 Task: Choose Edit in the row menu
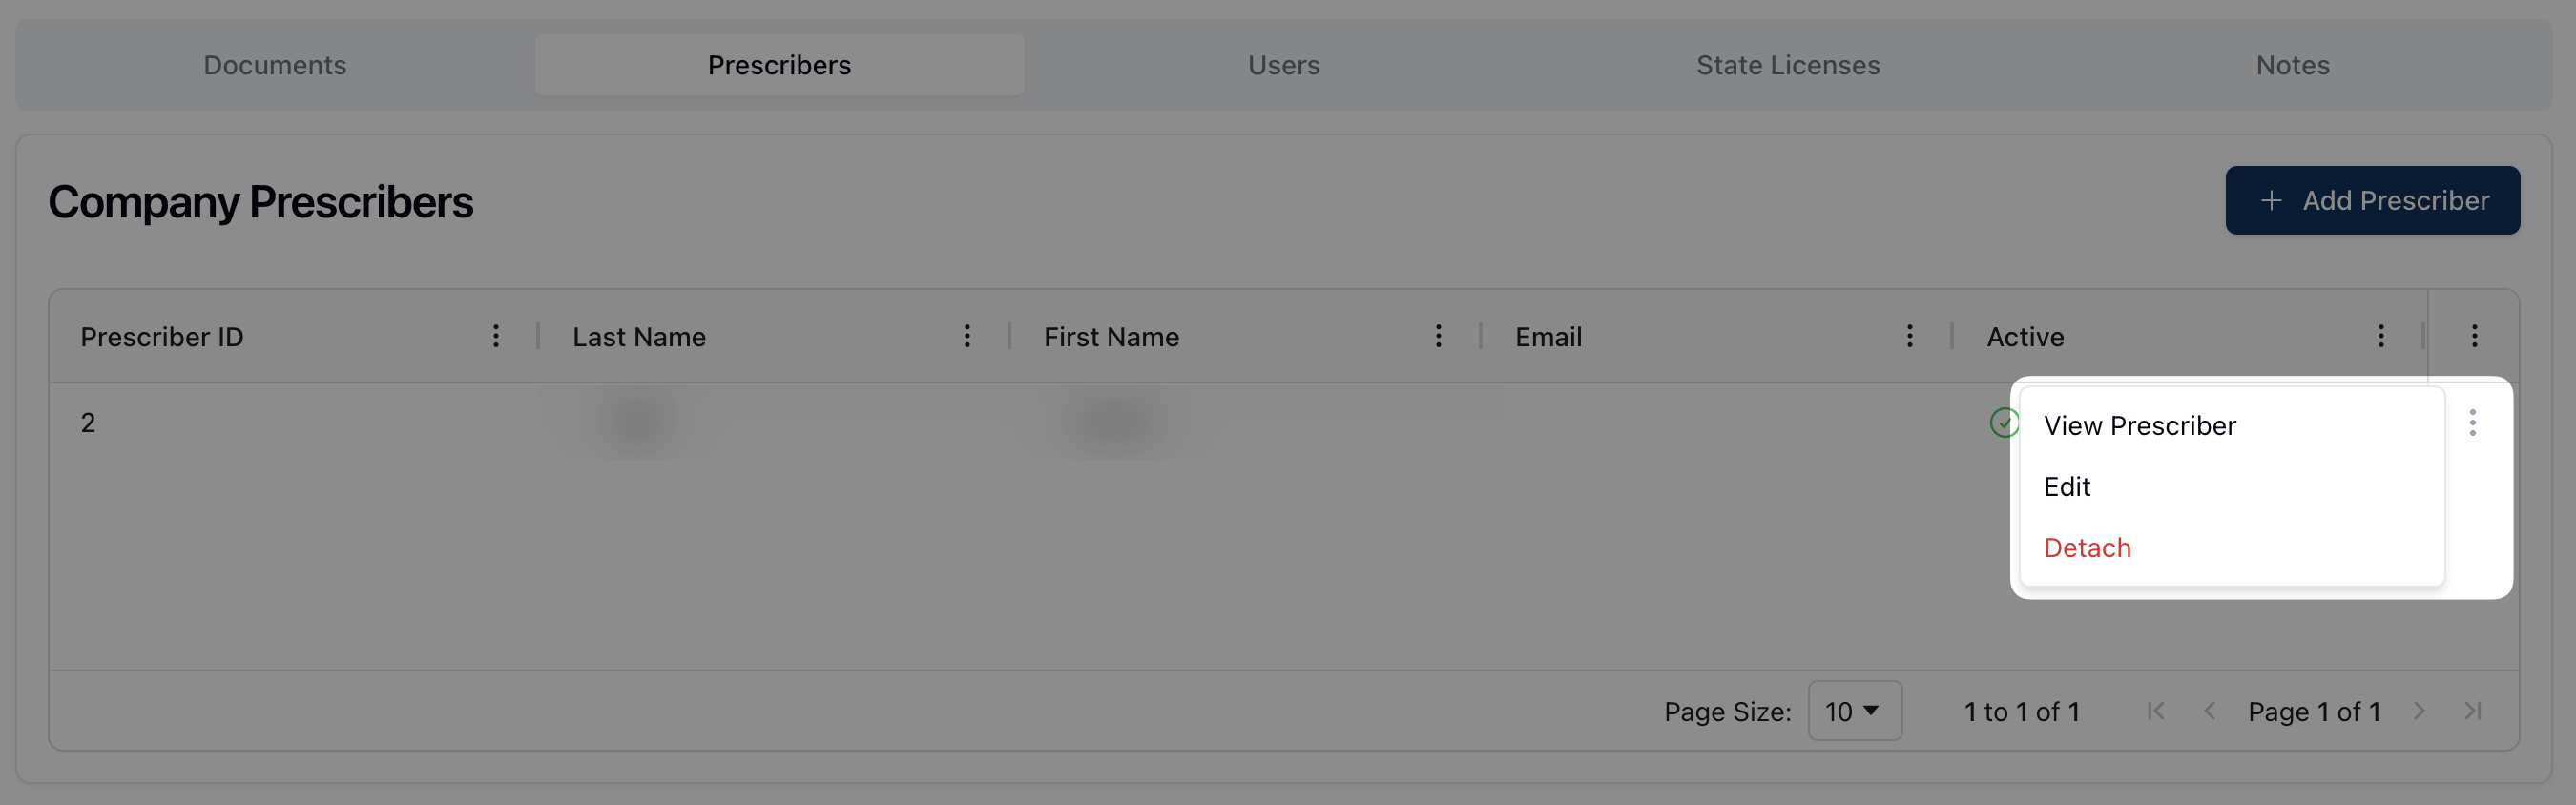coord(2066,487)
